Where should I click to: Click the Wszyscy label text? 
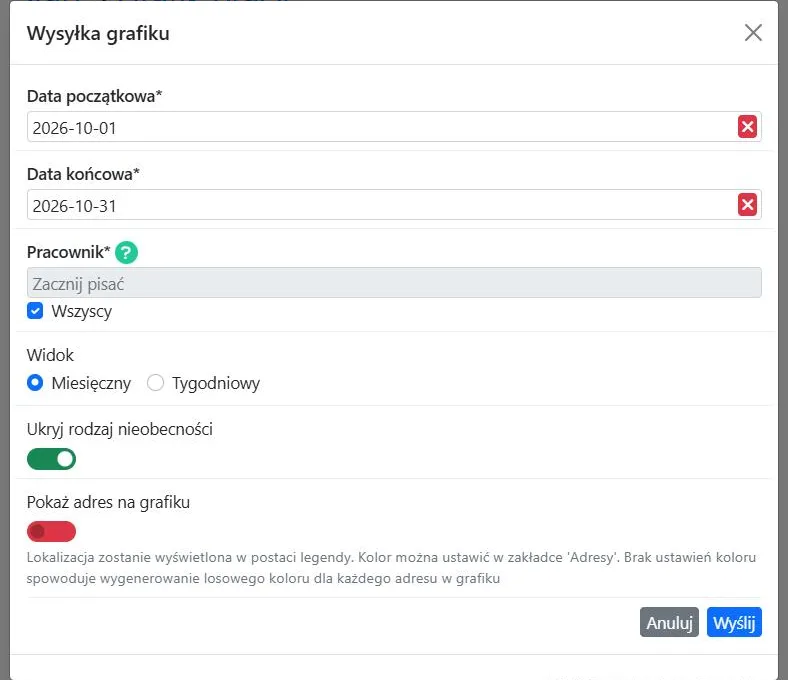tap(81, 311)
